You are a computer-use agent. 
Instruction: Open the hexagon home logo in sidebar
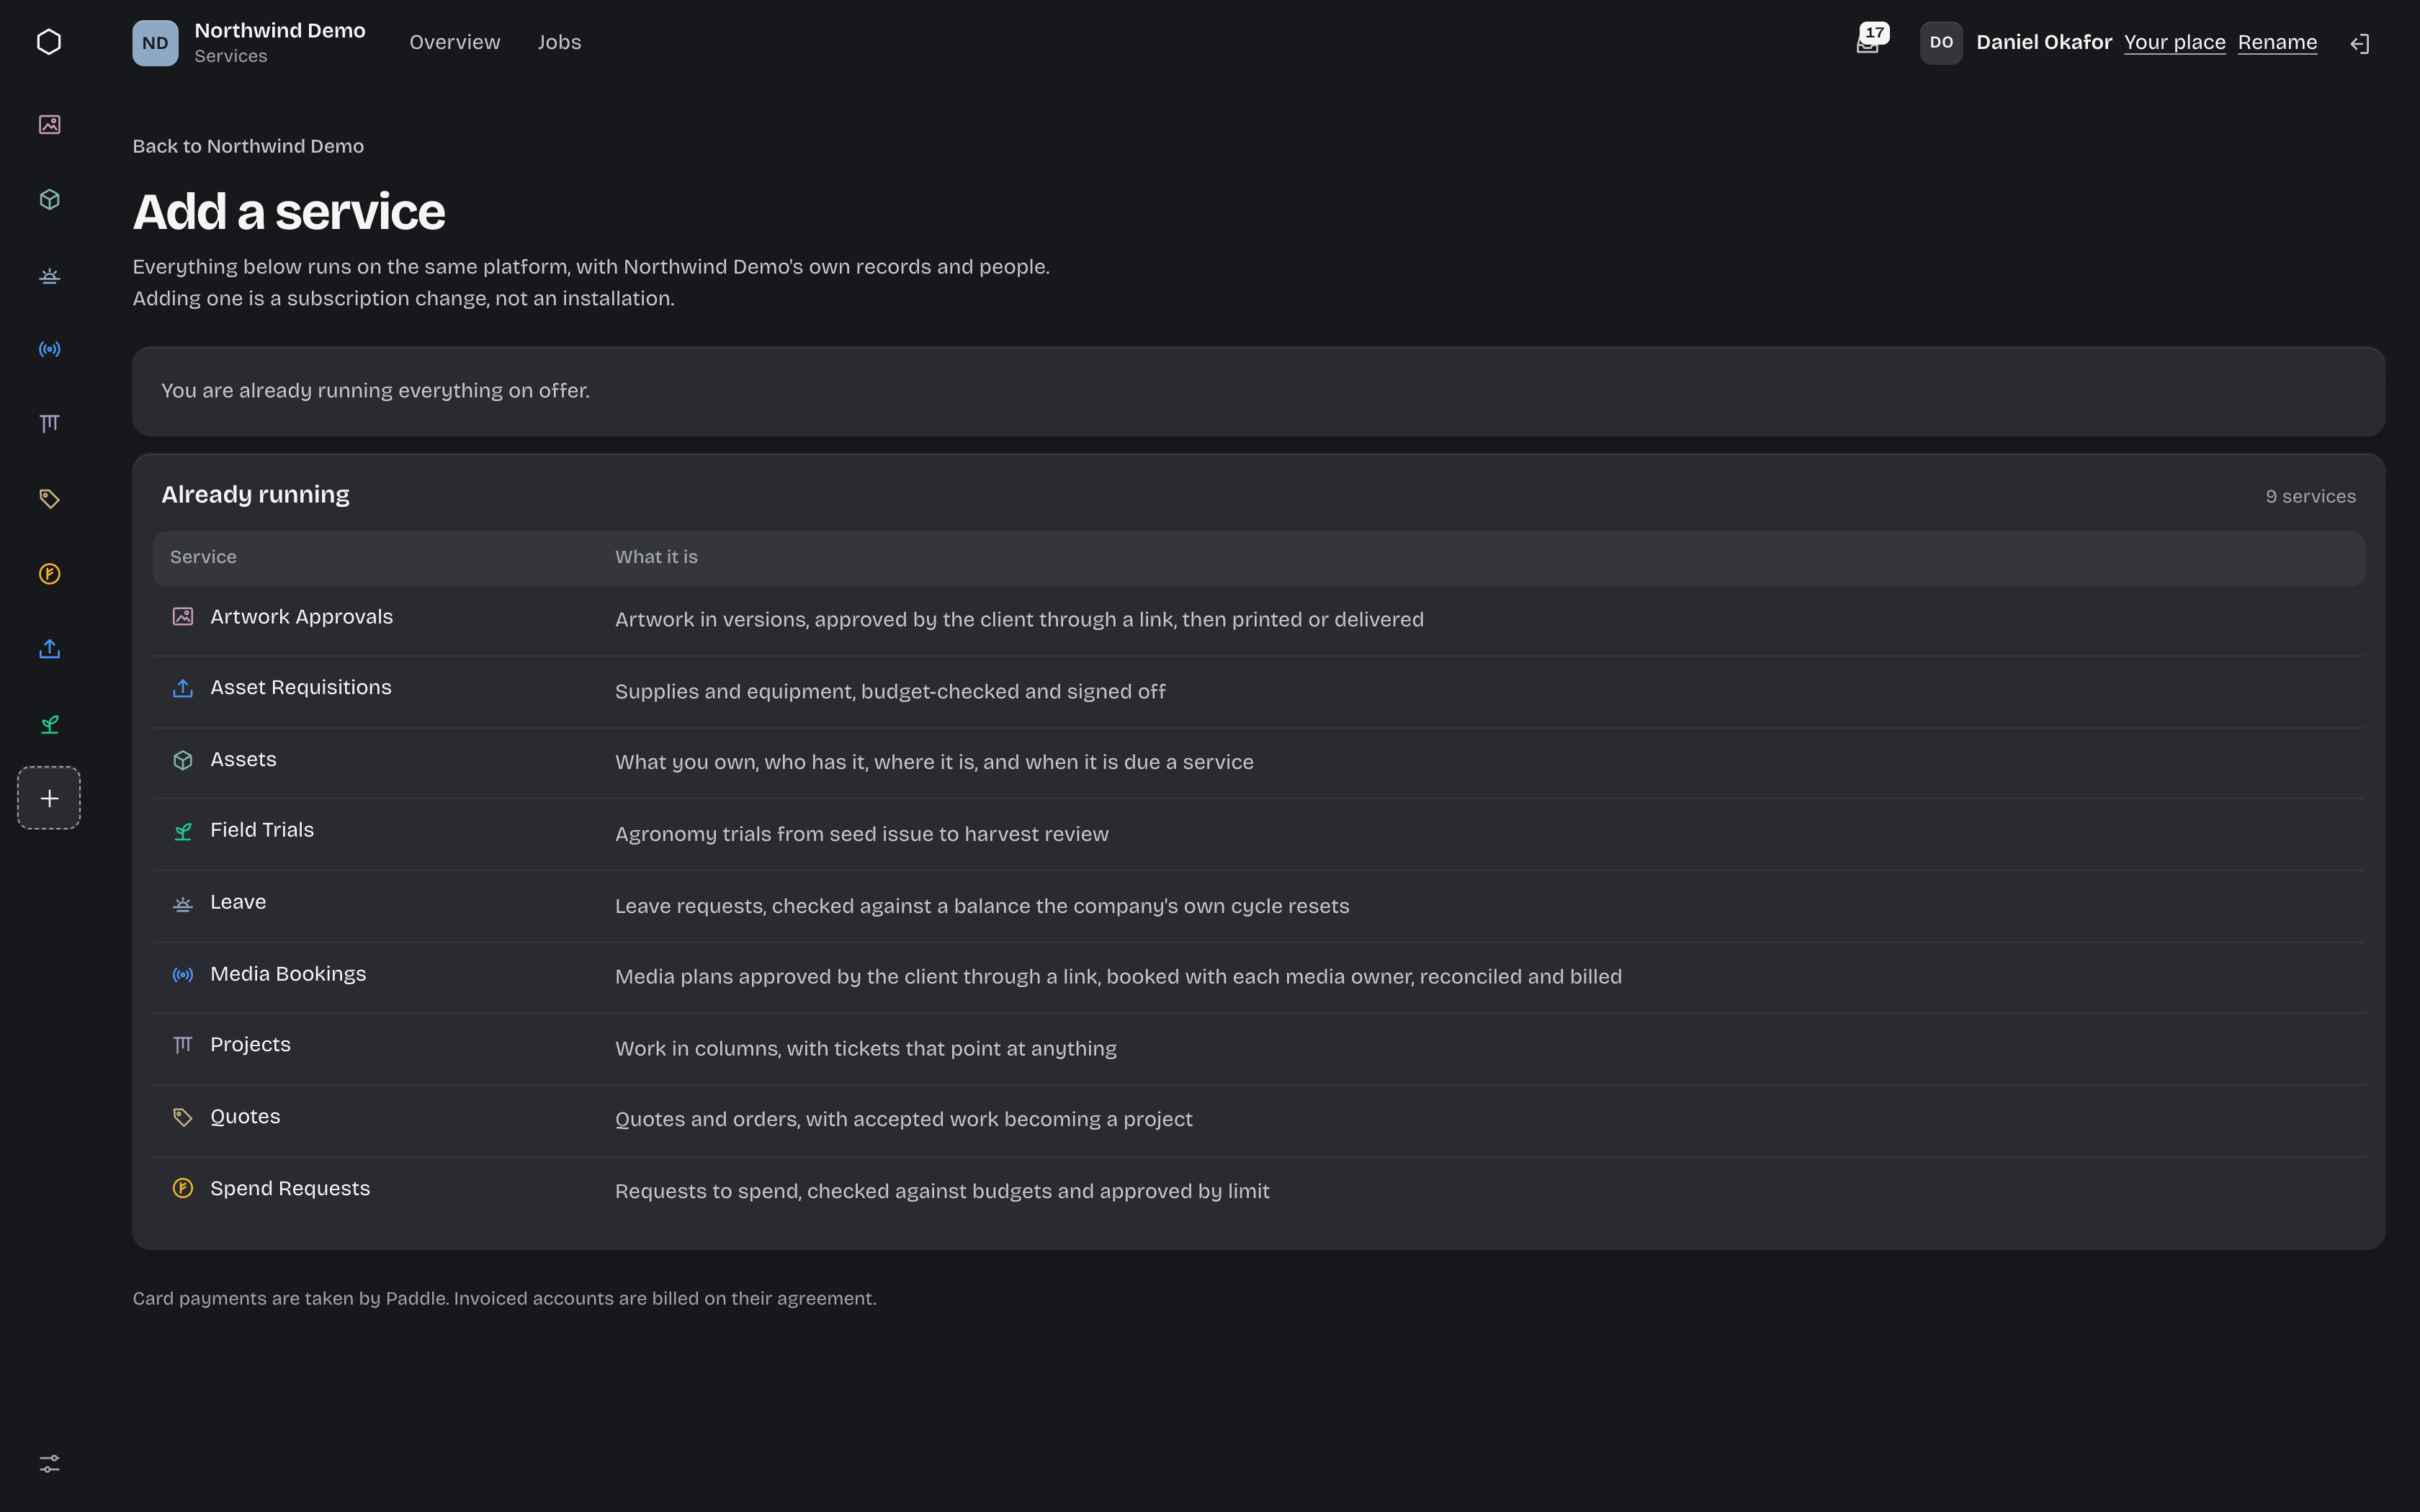[x=49, y=42]
